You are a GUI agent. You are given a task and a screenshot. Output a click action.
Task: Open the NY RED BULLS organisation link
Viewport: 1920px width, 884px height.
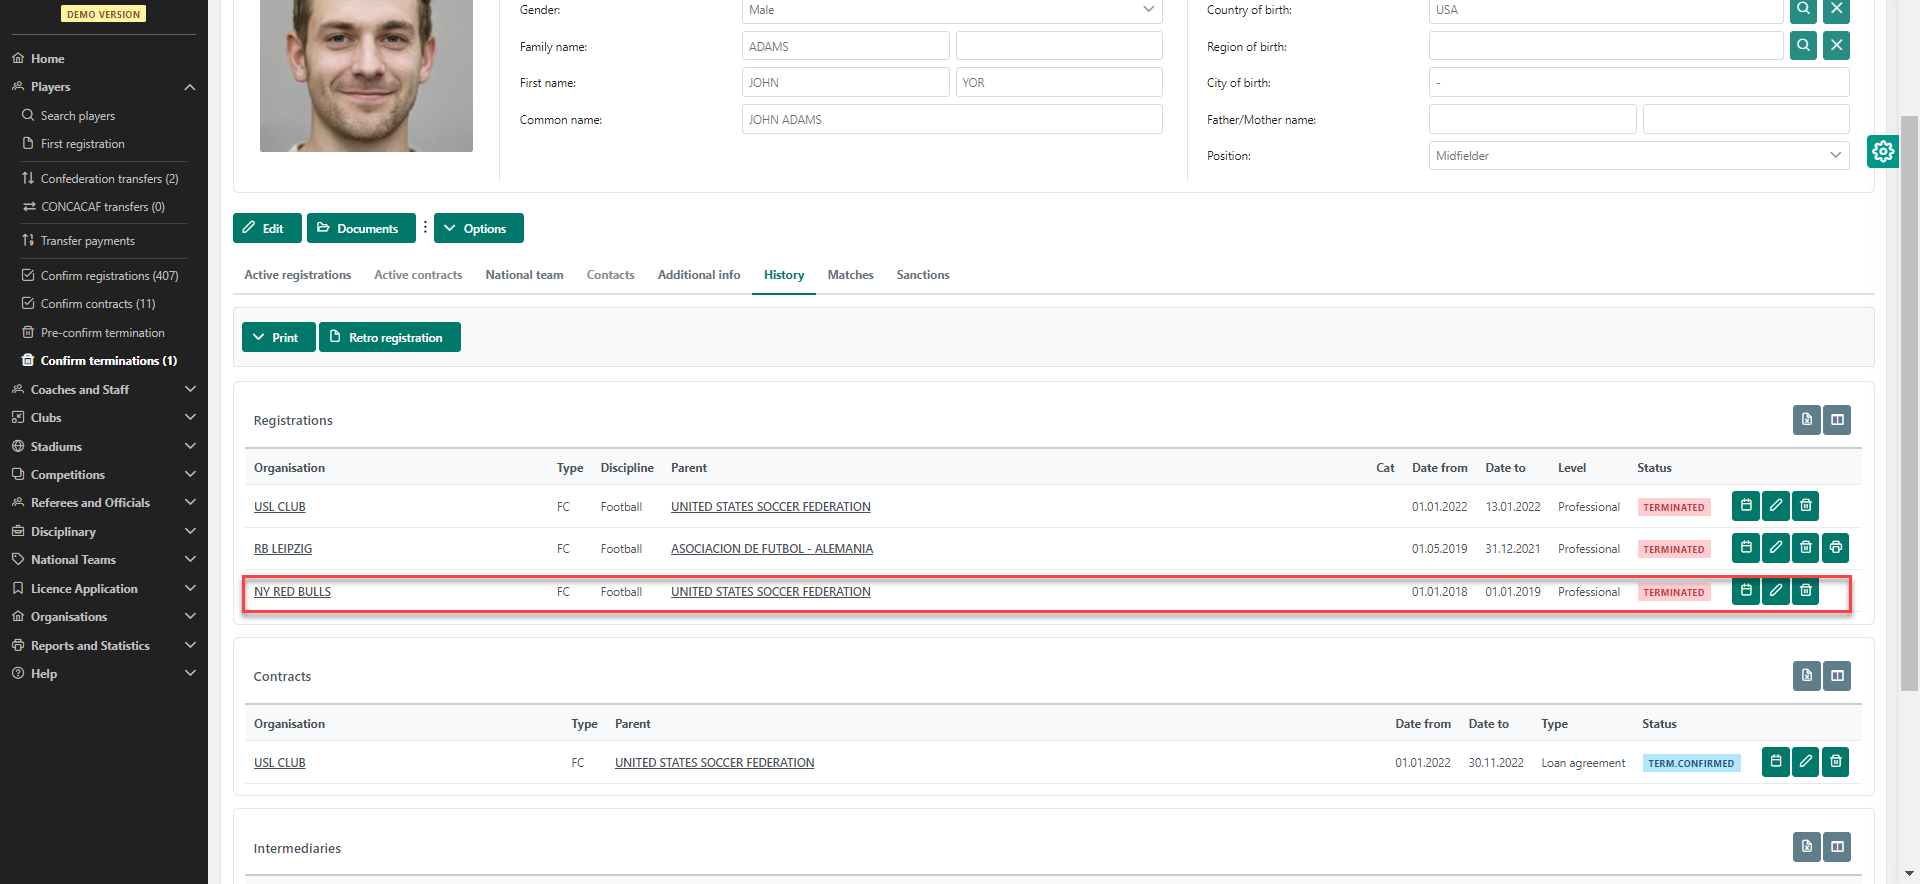292,592
